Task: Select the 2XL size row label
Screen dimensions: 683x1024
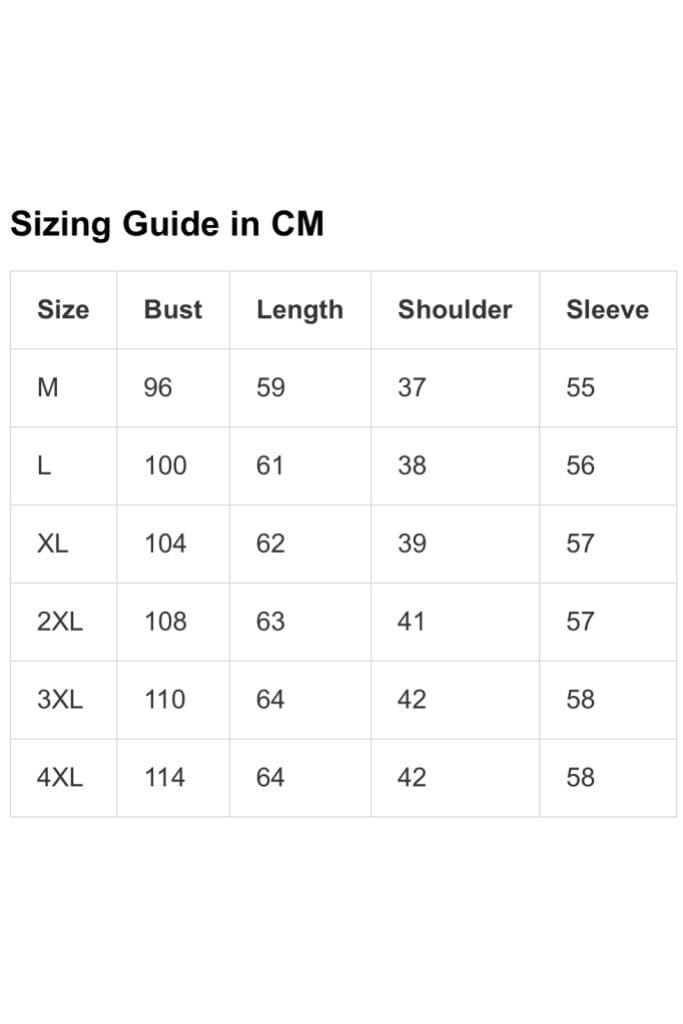Action: coord(60,621)
